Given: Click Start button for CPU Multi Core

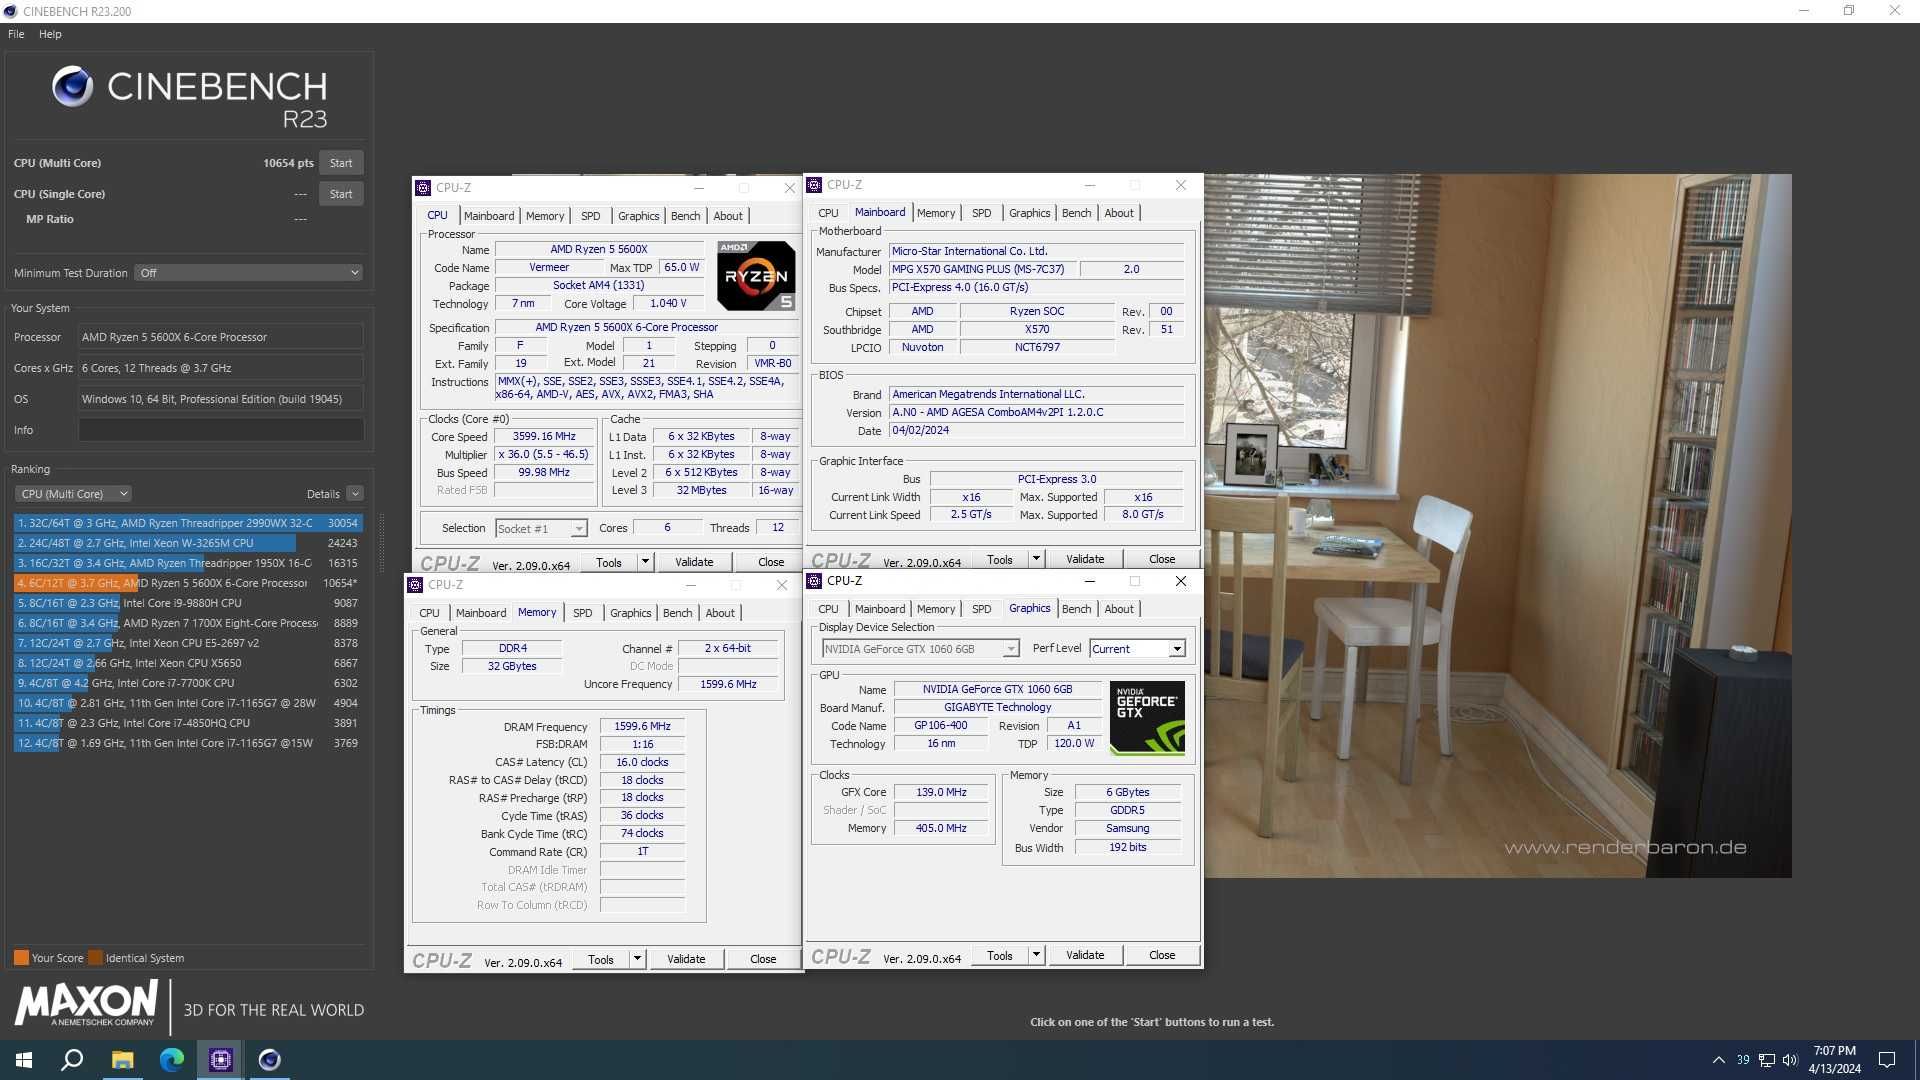Looking at the screenshot, I should 339,161.
